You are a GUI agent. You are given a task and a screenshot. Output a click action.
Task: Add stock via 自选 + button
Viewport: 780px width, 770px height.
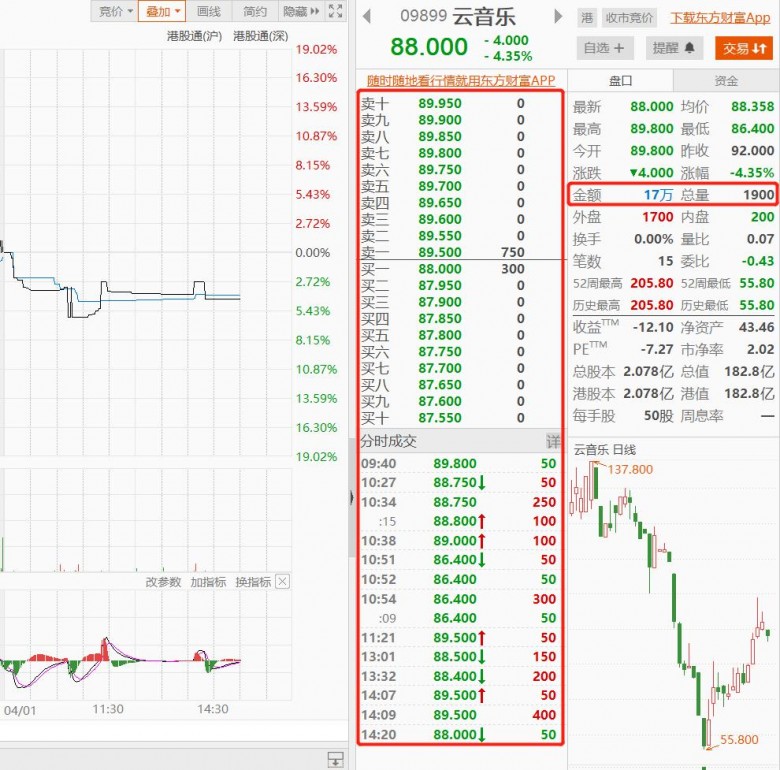604,48
